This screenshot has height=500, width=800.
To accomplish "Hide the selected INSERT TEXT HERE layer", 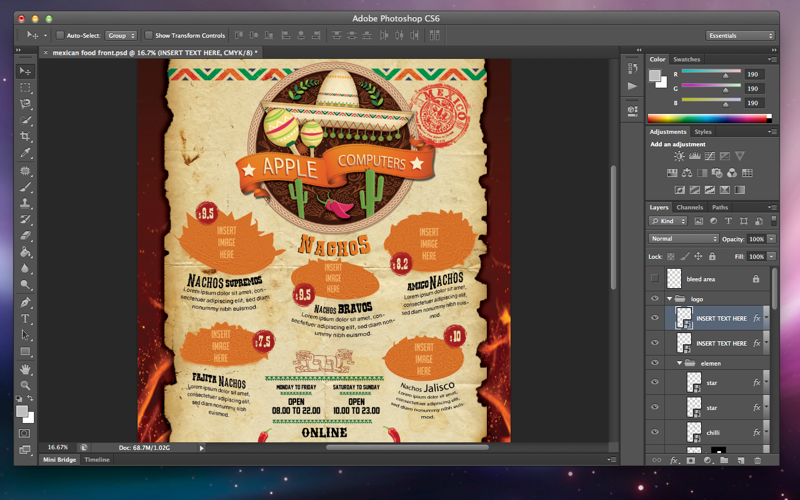I will point(655,317).
